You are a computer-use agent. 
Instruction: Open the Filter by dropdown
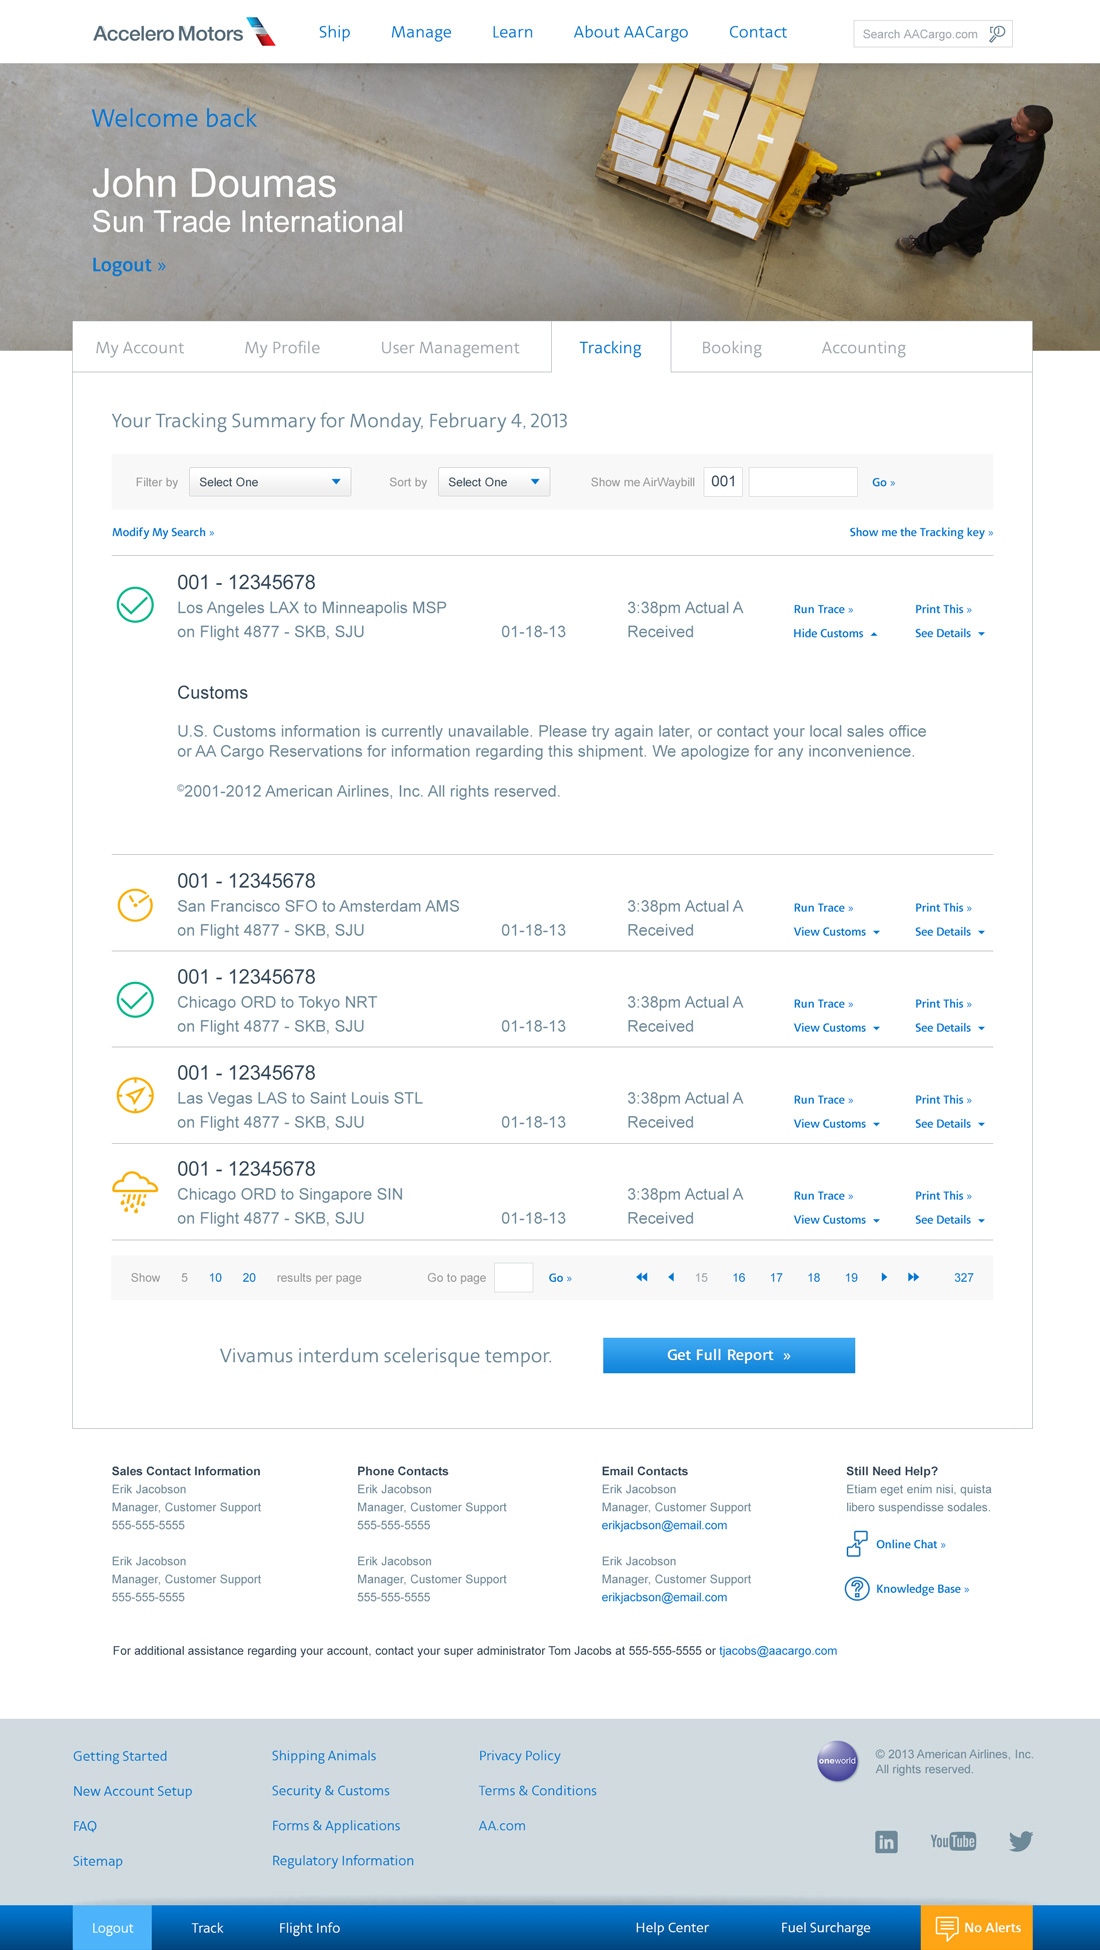coord(270,482)
